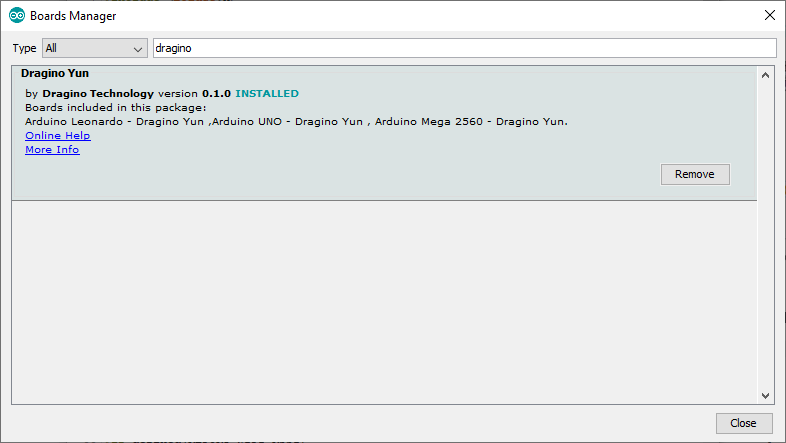Close the Boards Manager with Close button

743,423
